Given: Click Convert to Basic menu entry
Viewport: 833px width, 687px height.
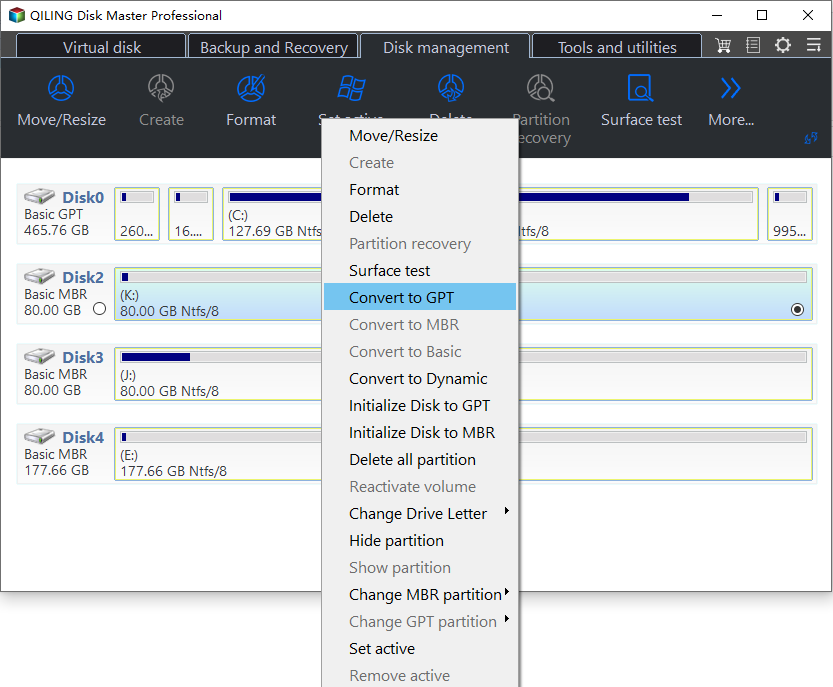Looking at the screenshot, I should point(420,351).
